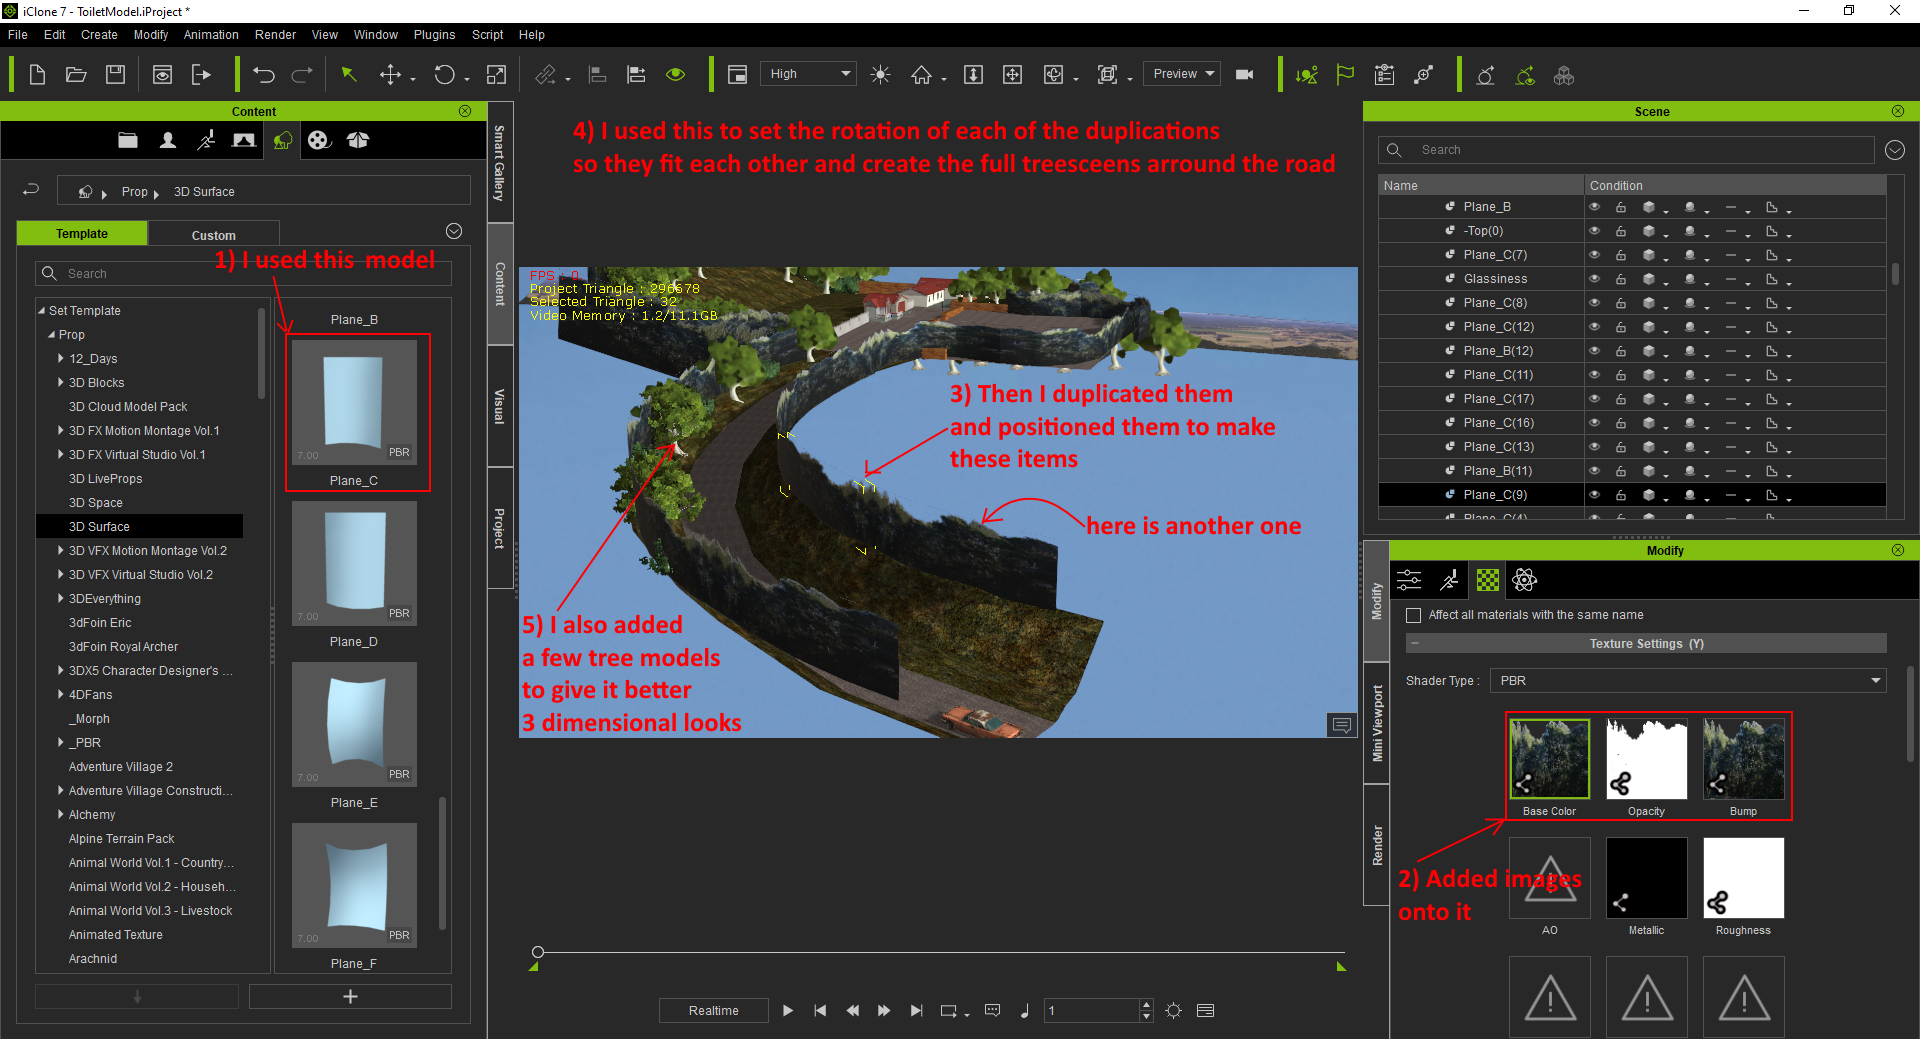Click the green flag toolbar icon
Viewport: 1921px width, 1039px height.
[1345, 75]
